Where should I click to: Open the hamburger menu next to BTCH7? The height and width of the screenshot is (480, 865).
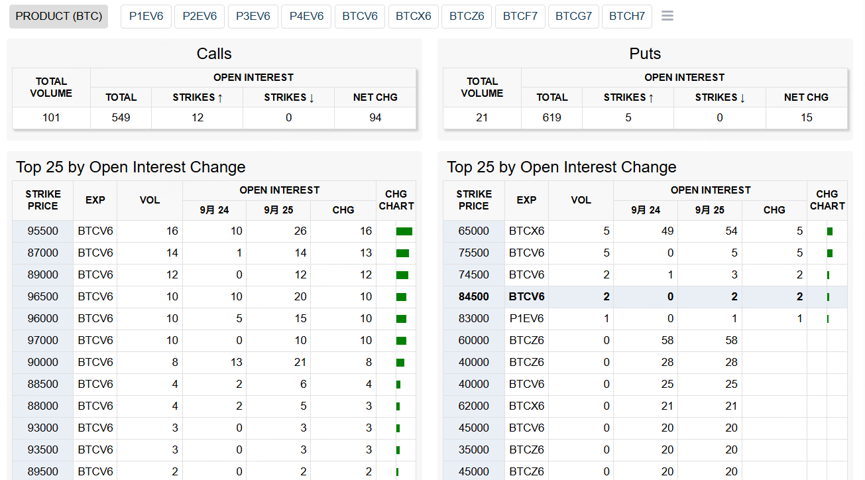(667, 16)
